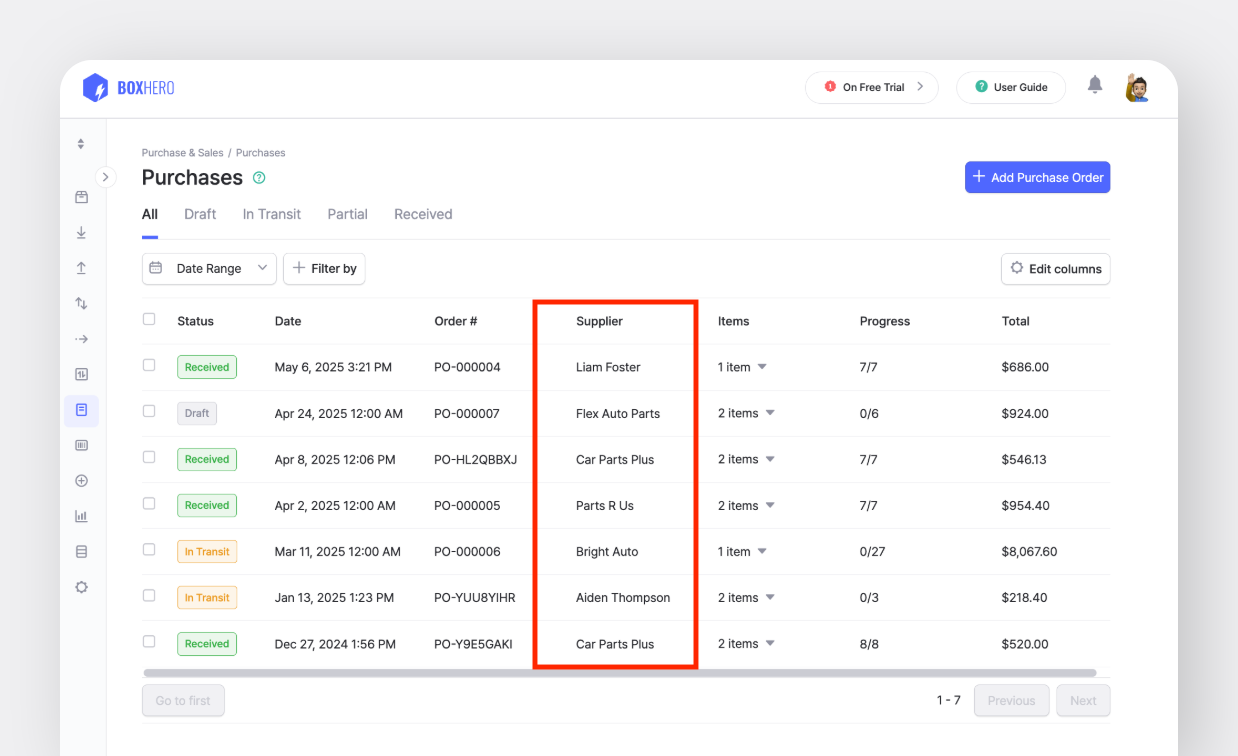This screenshot has height=756, width=1238.
Task: Click the horizontal scrollbar below the table
Action: (x=620, y=673)
